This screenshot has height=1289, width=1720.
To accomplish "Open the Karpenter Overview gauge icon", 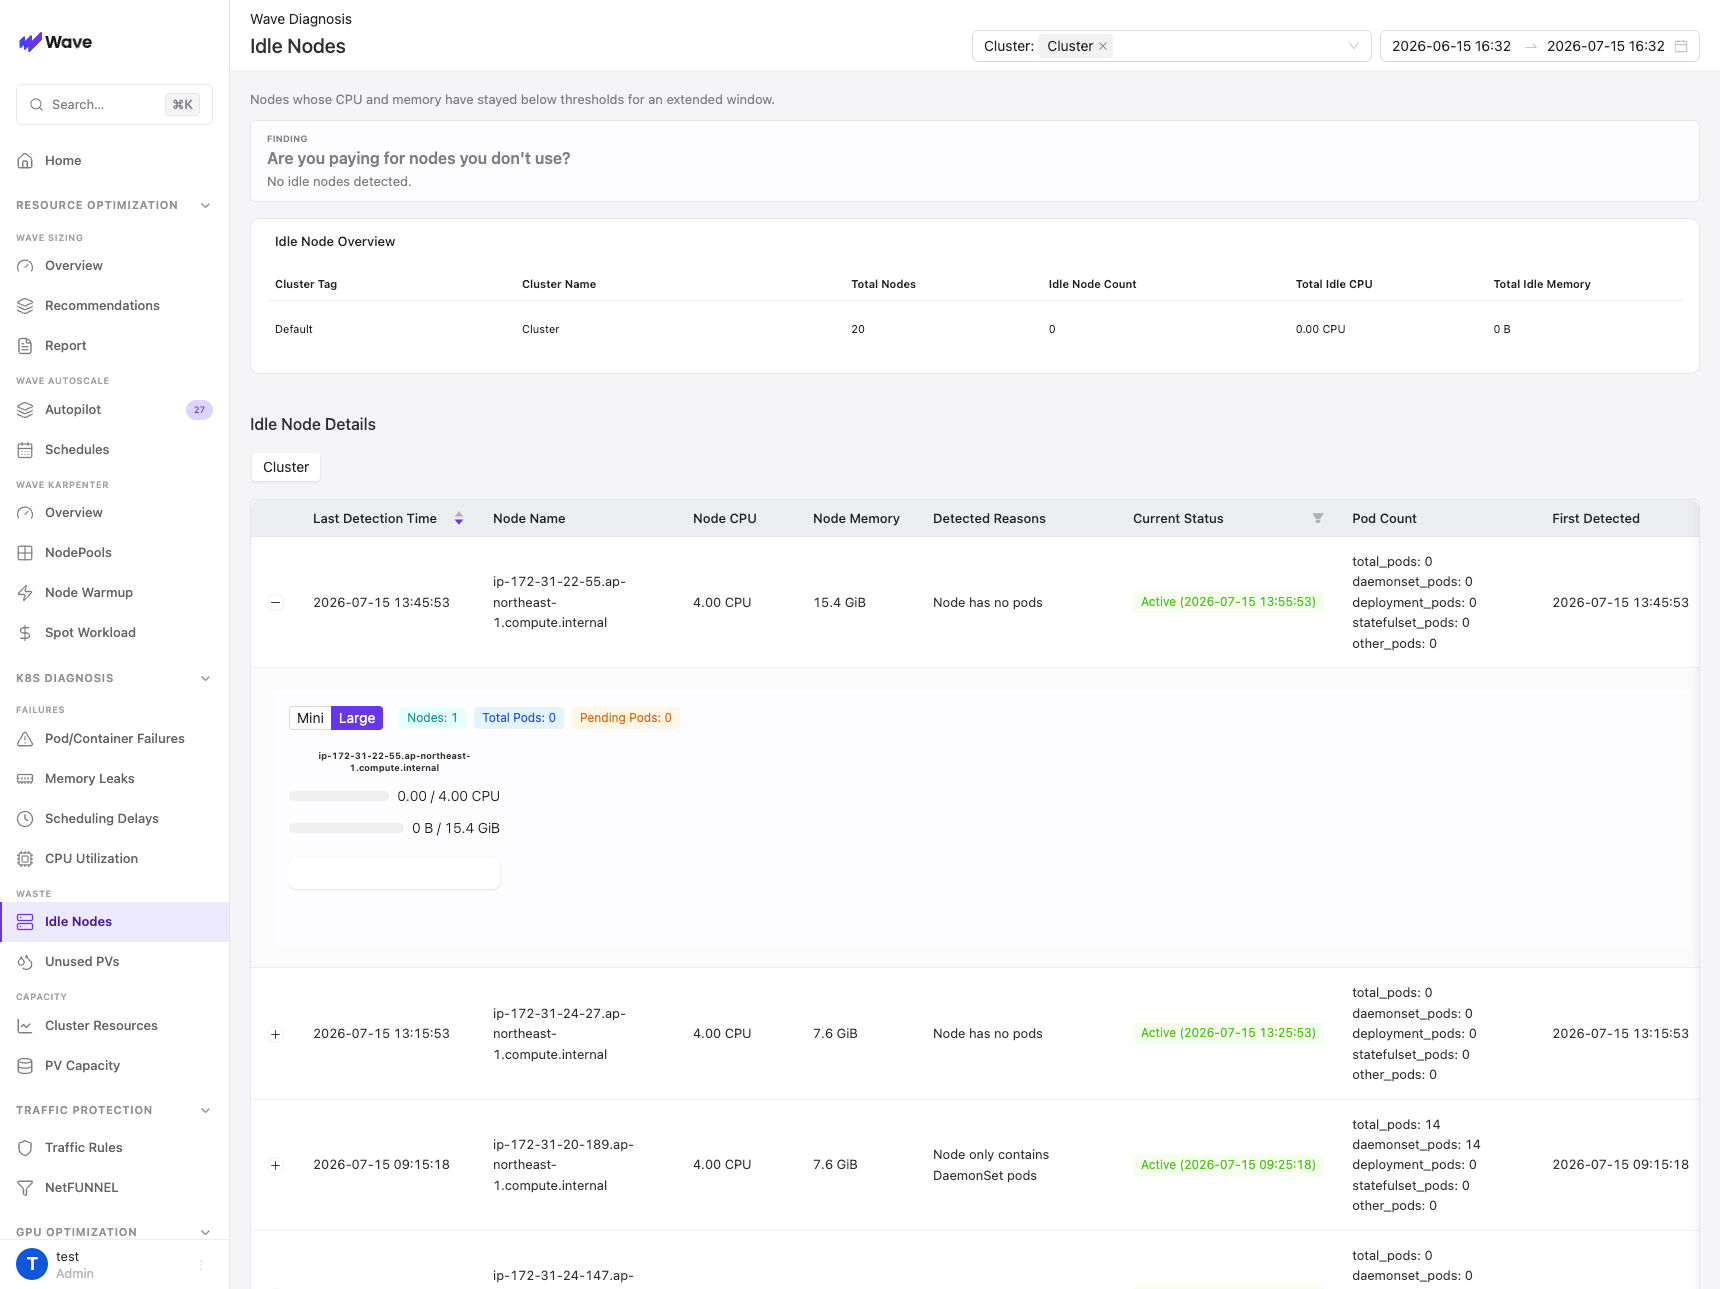I will point(25,513).
